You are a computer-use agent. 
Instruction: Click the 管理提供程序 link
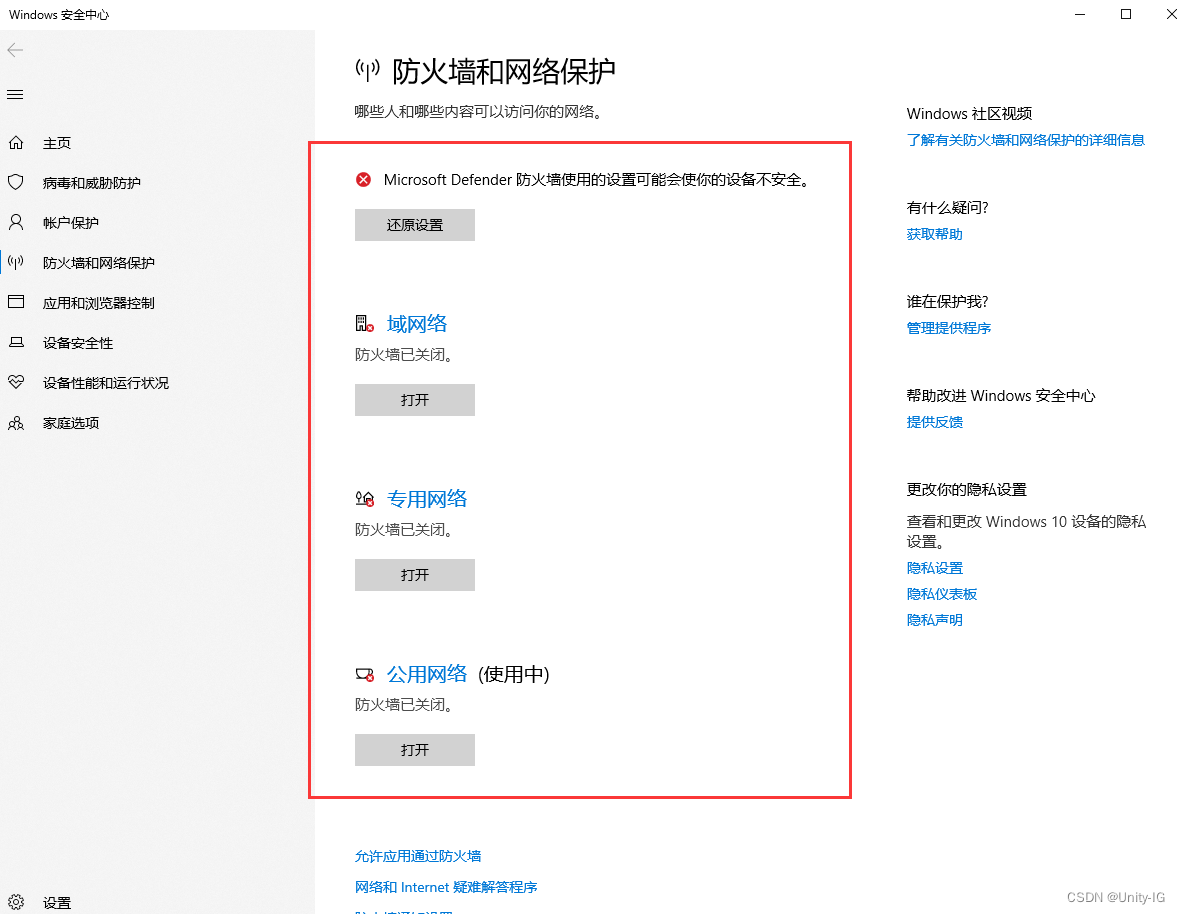click(949, 328)
